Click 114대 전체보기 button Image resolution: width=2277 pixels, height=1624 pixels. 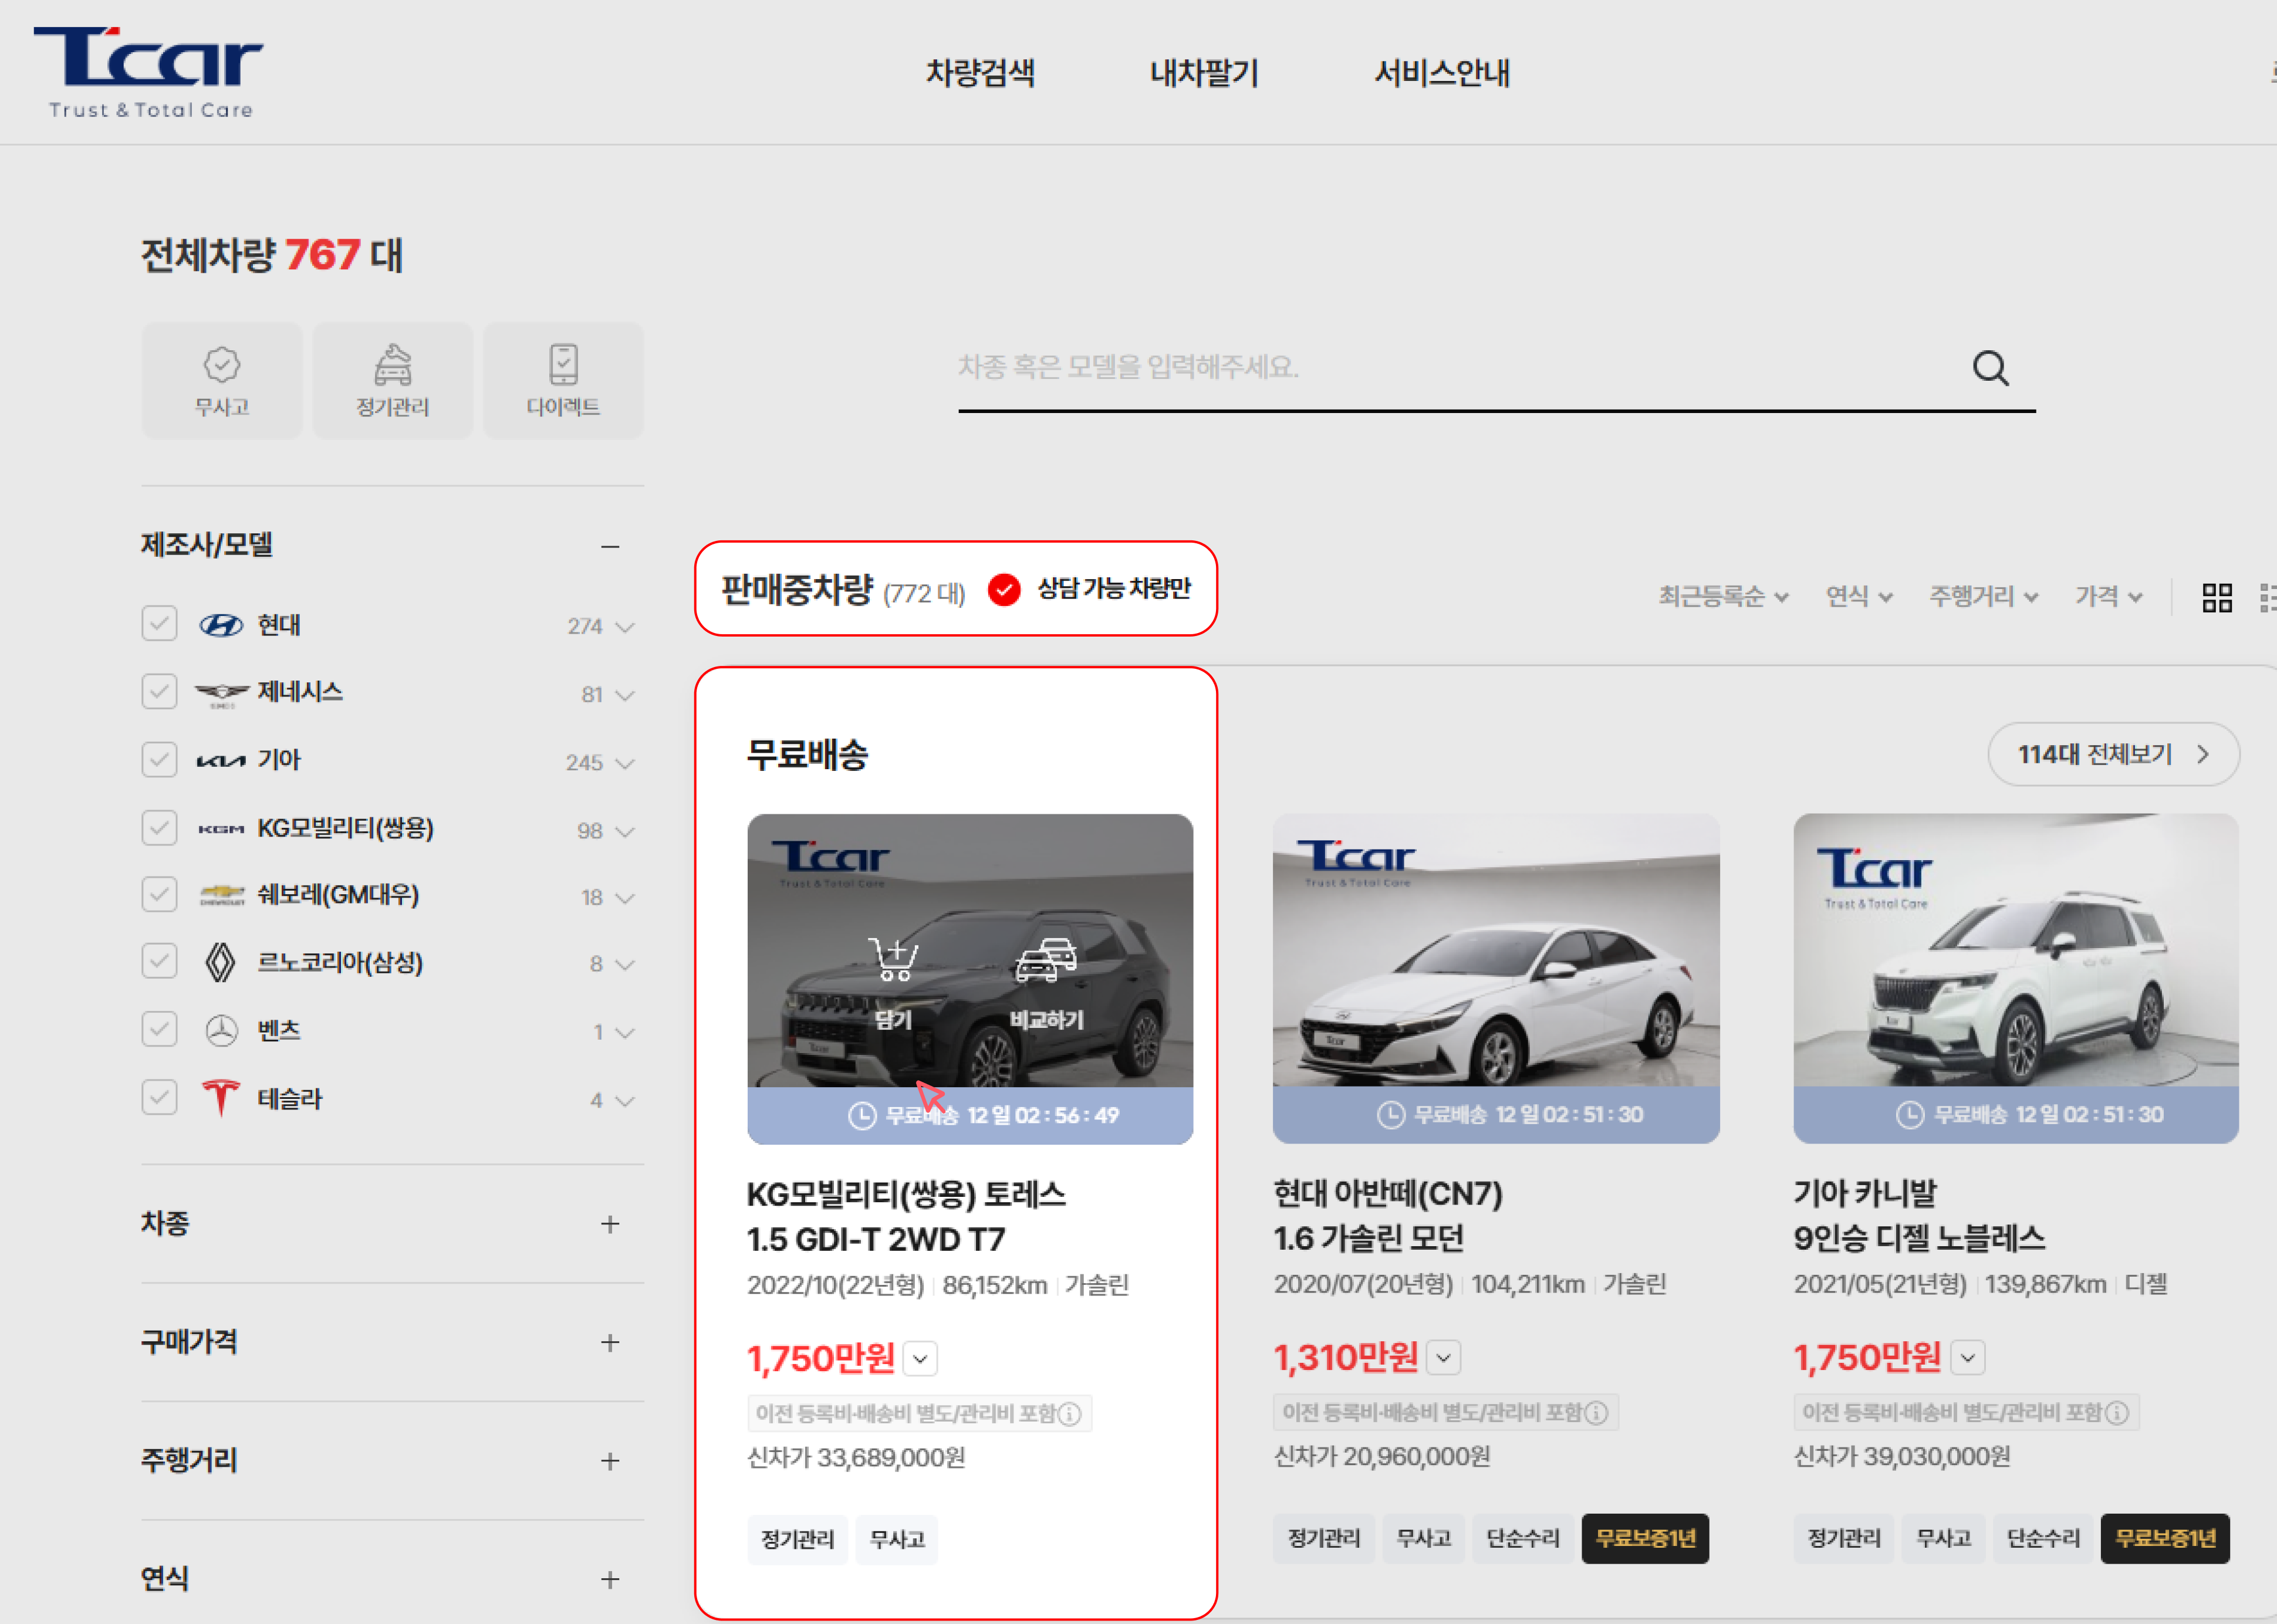(x=2113, y=754)
